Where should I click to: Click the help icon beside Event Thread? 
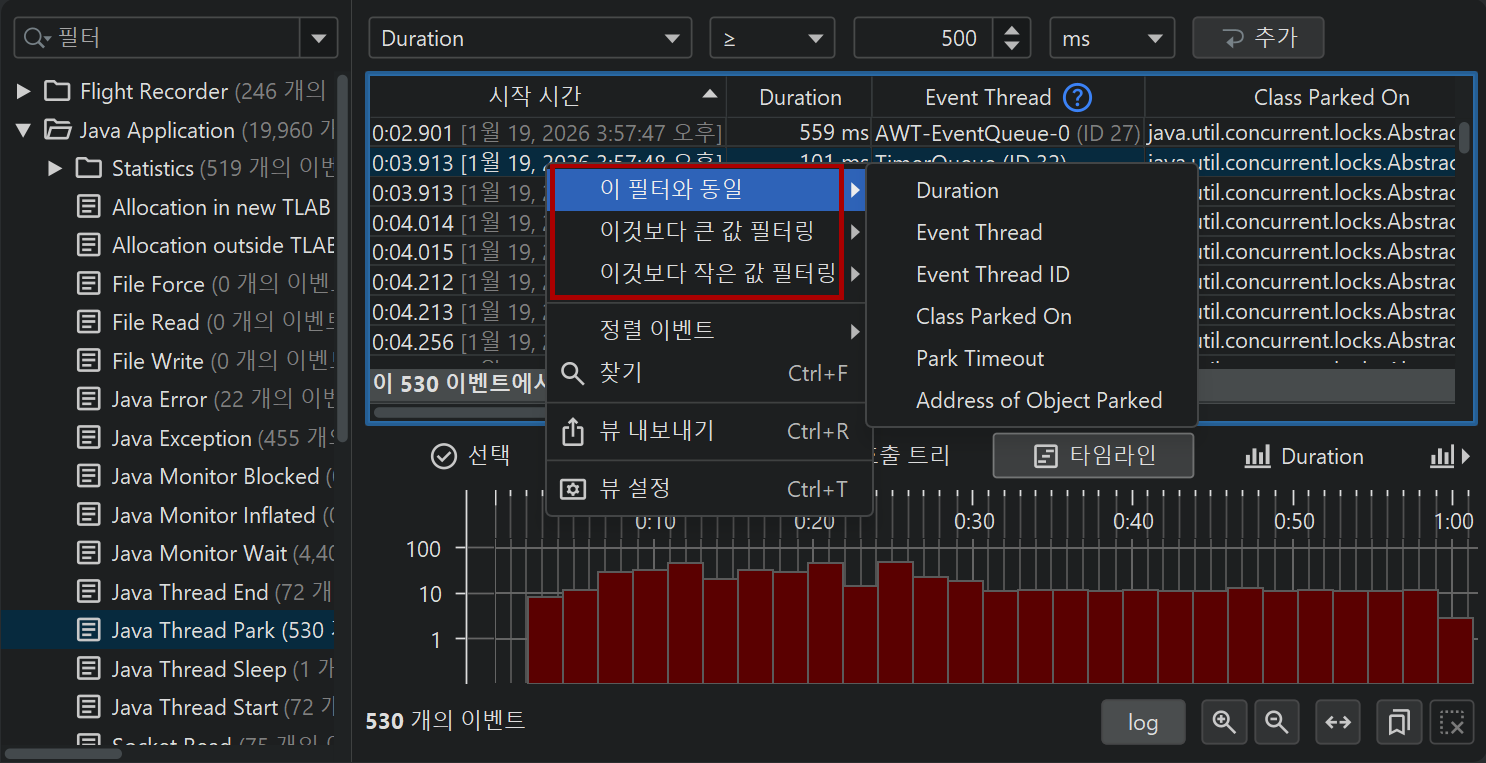(1077, 98)
